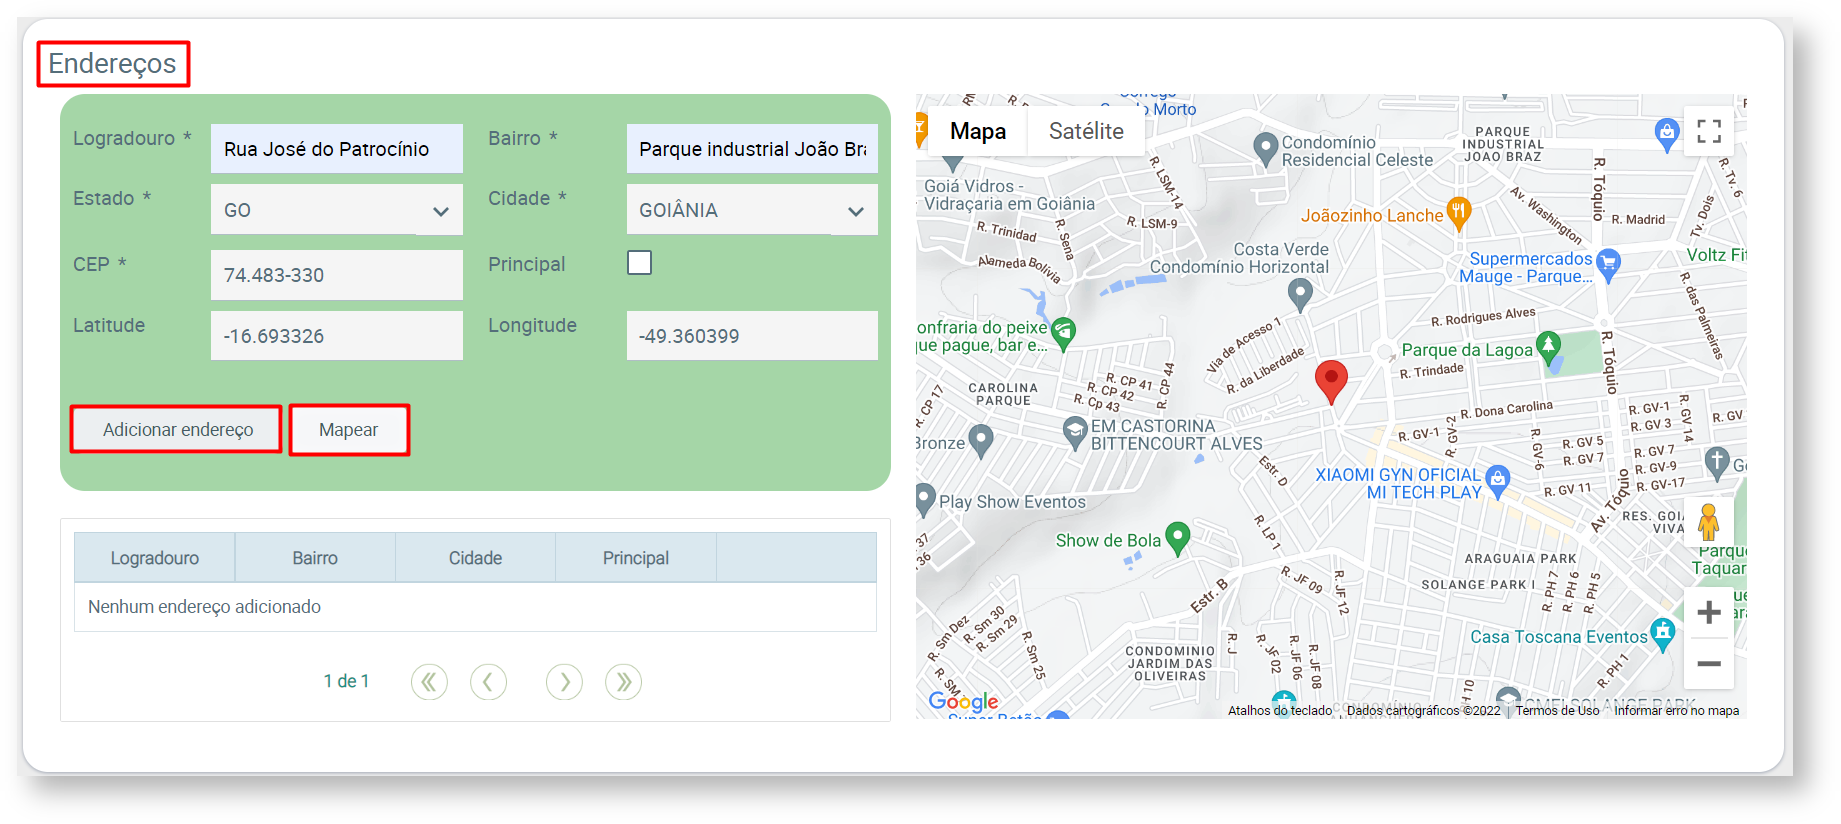The width and height of the screenshot is (1841, 824).
Task: Click the Bairro column header
Action: (x=315, y=558)
